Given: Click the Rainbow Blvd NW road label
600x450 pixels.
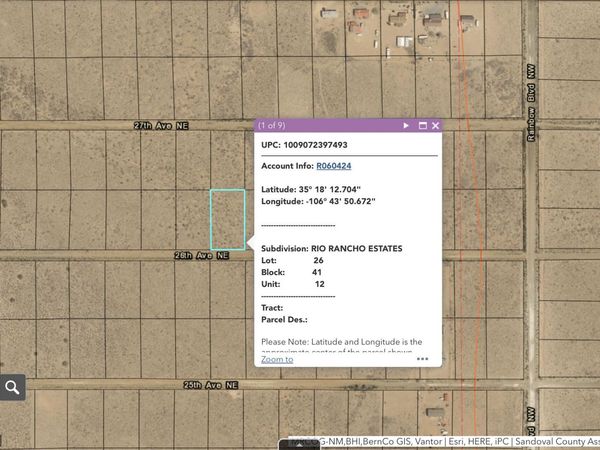Looking at the screenshot, I should point(531,103).
